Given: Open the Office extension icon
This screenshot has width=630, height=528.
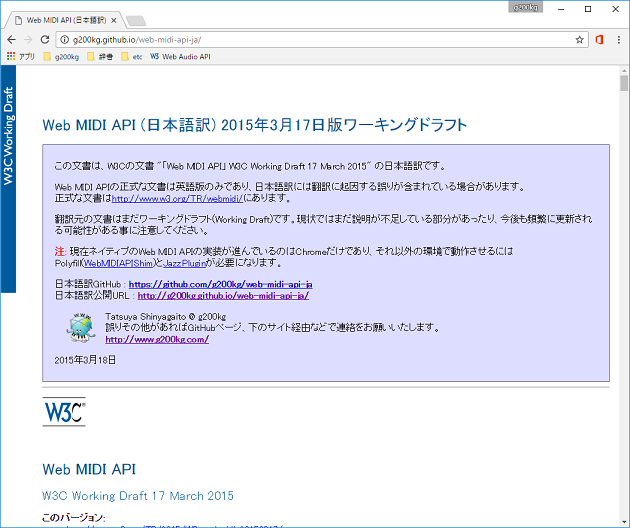Looking at the screenshot, I should pos(599,39).
